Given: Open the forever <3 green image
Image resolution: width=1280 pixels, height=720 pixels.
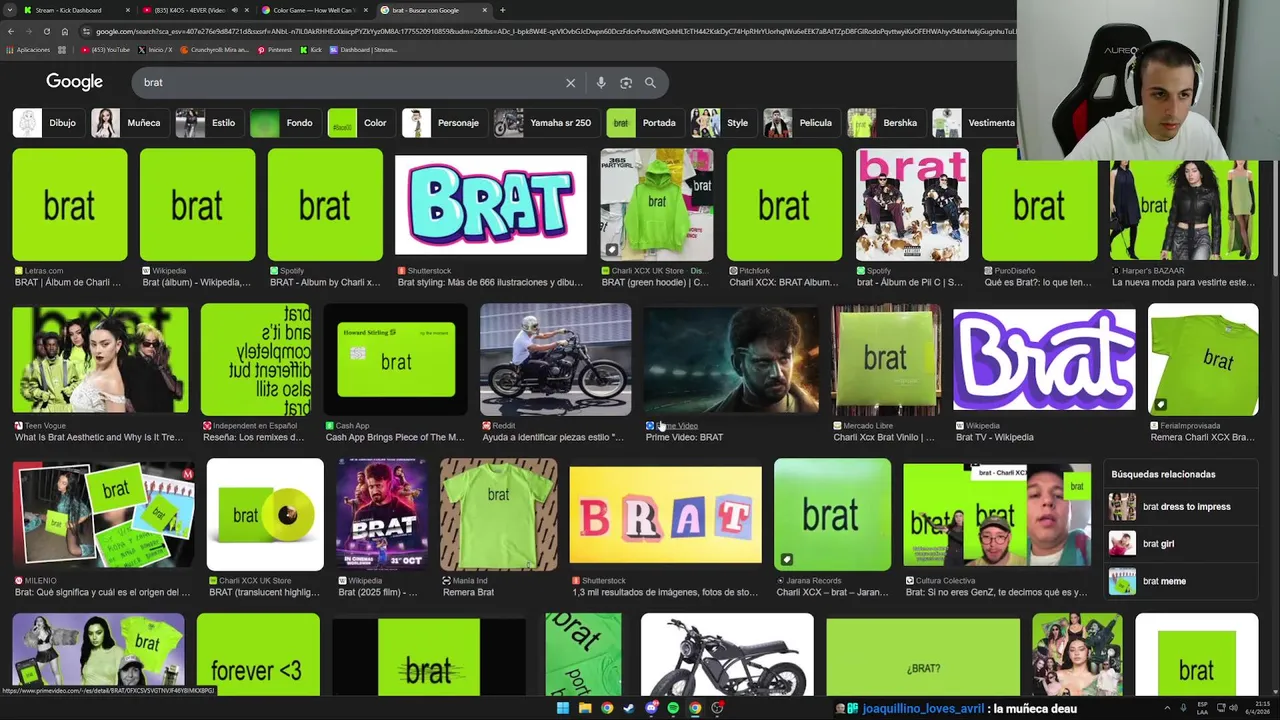Looking at the screenshot, I should [258, 656].
